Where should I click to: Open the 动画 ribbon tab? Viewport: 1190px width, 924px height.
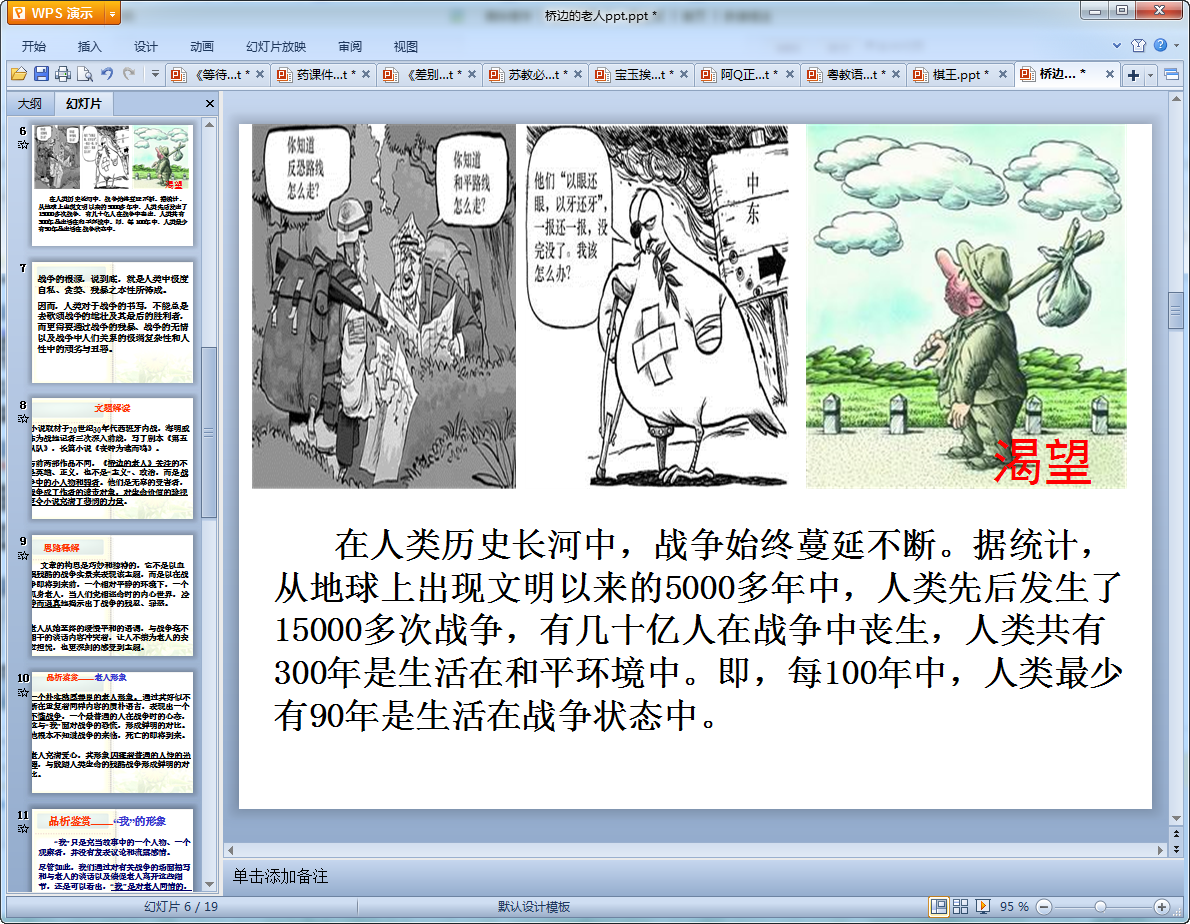[x=202, y=46]
